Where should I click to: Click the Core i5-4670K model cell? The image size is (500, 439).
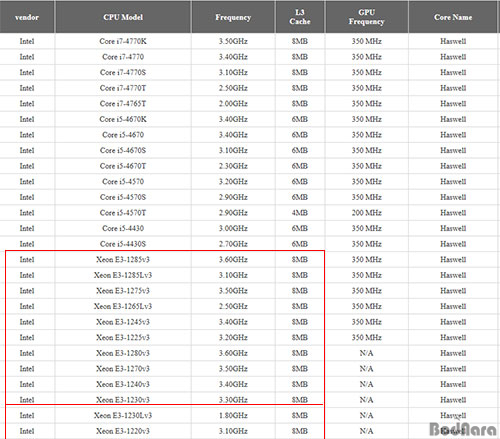123,119
